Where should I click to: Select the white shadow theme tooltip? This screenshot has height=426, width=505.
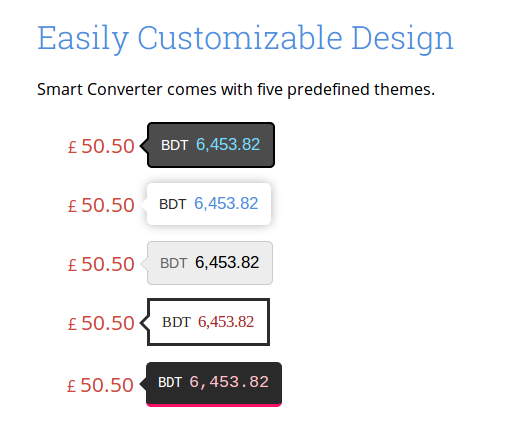pyautogui.click(x=209, y=204)
